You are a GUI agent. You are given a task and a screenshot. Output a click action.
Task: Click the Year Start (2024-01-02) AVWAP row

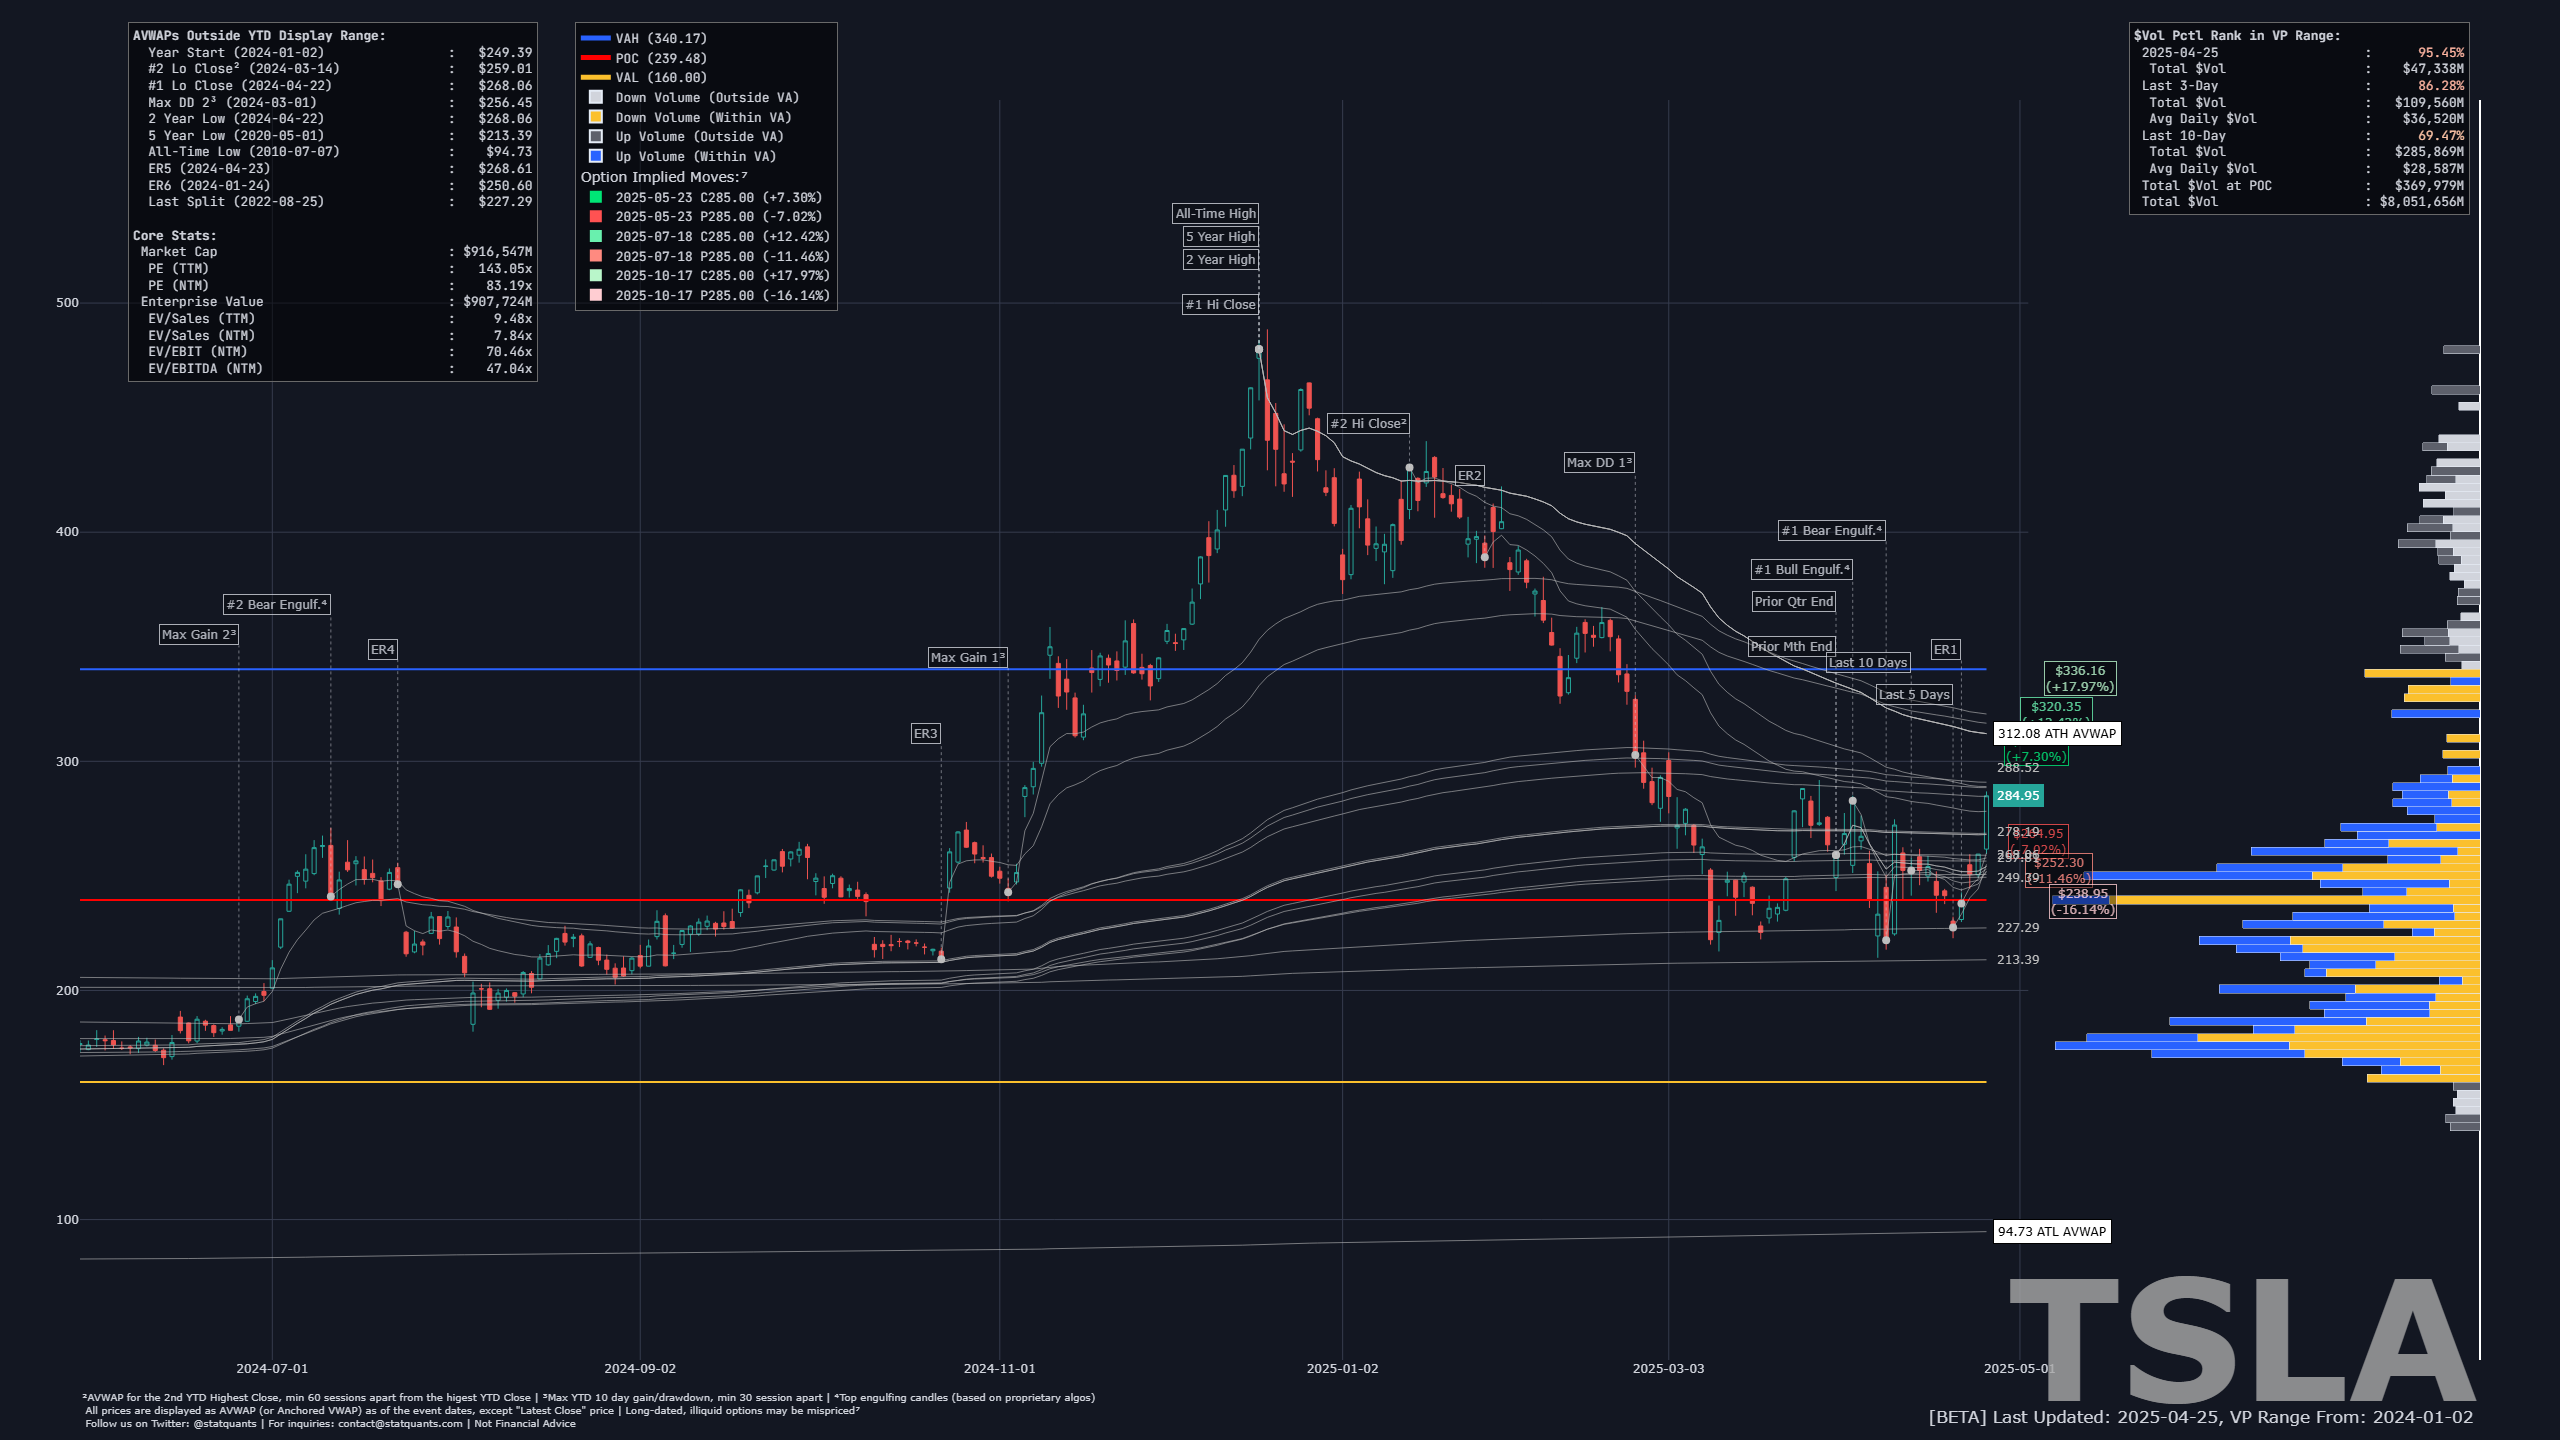[x=339, y=52]
